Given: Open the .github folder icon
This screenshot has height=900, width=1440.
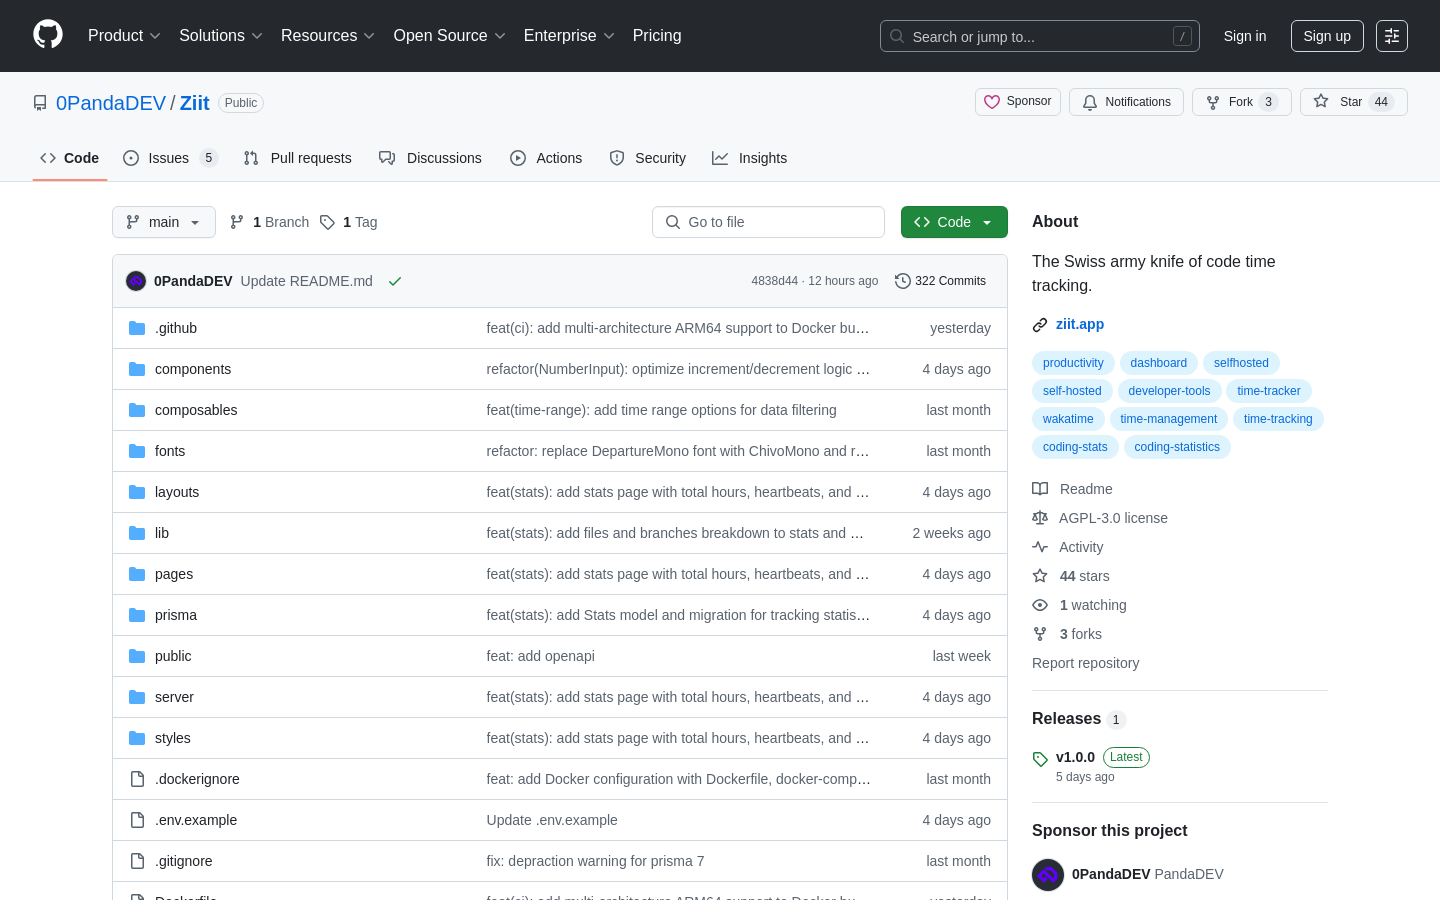Looking at the screenshot, I should pos(137,328).
